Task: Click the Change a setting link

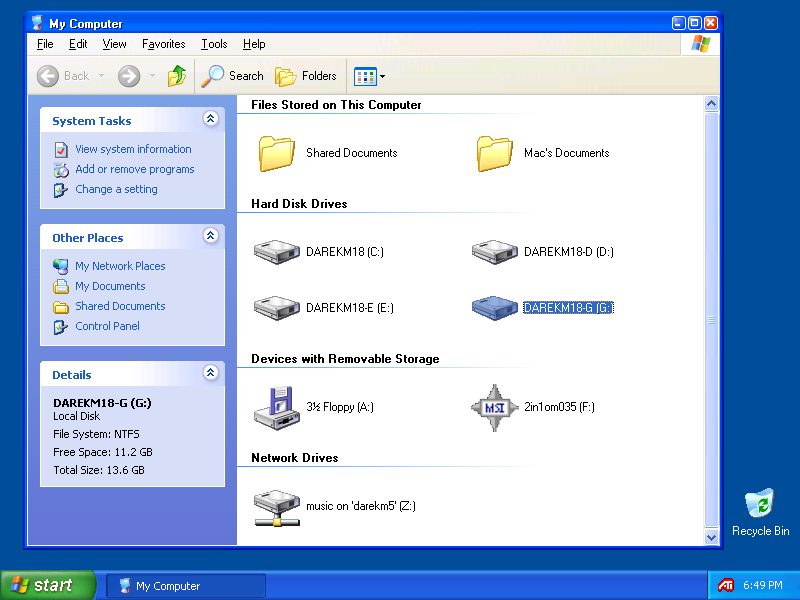Action: 116,189
